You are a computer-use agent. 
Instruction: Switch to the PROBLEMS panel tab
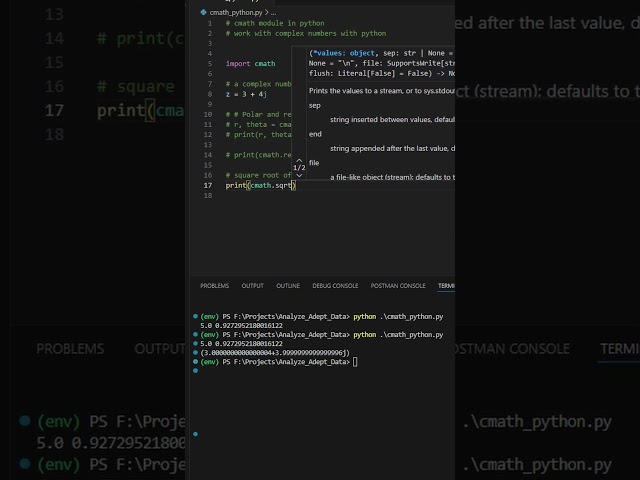click(215, 286)
